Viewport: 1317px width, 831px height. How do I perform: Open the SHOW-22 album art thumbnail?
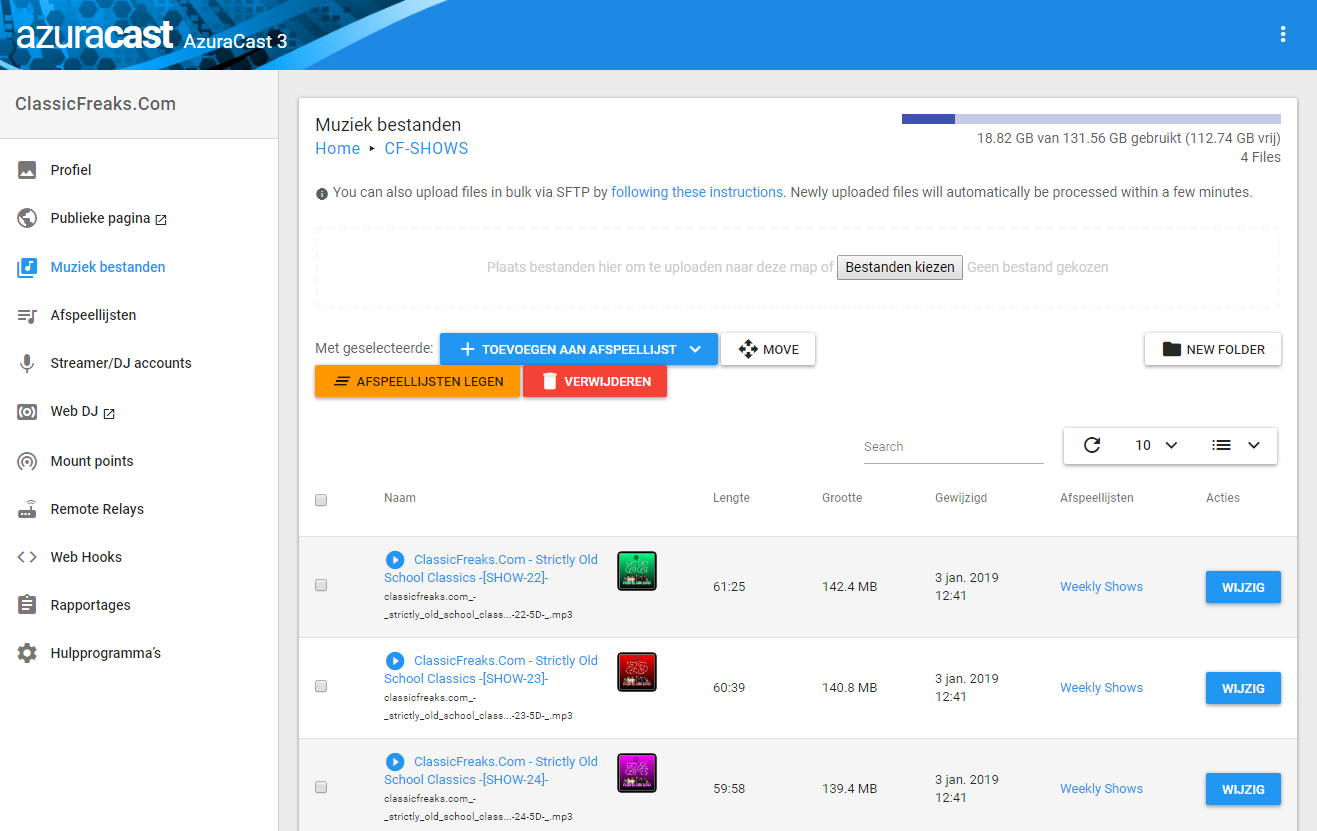637,571
